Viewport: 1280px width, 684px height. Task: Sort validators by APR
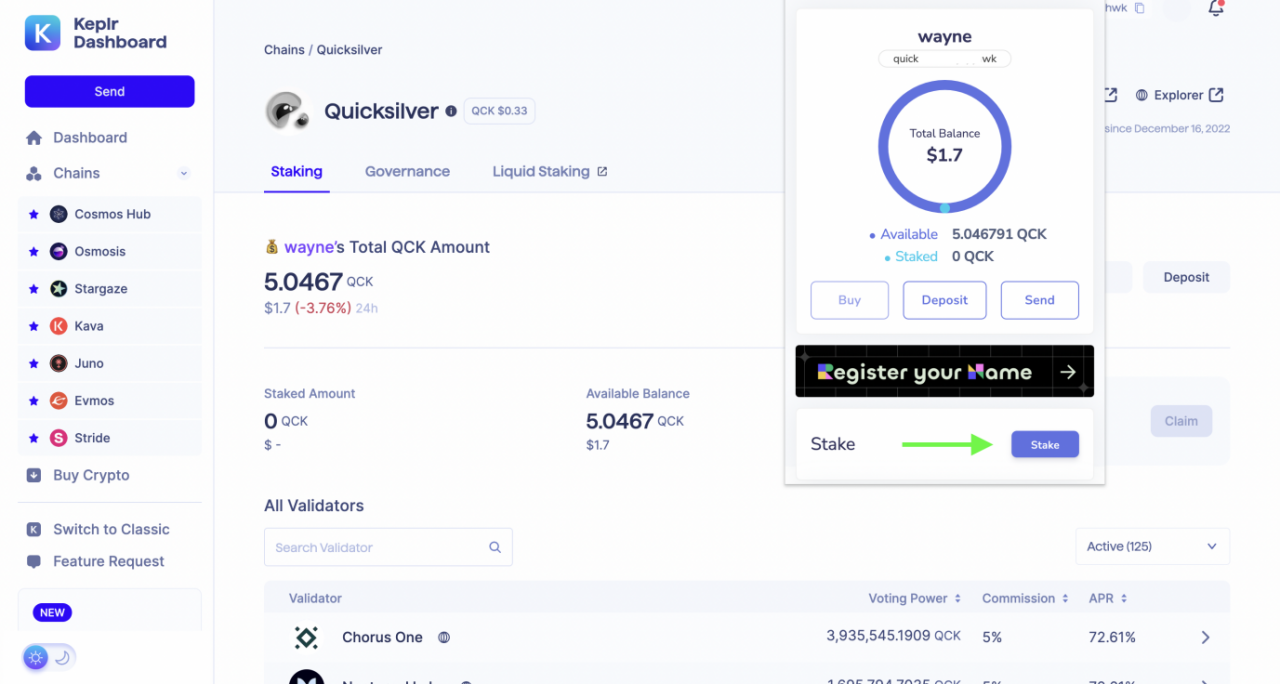click(x=1108, y=598)
